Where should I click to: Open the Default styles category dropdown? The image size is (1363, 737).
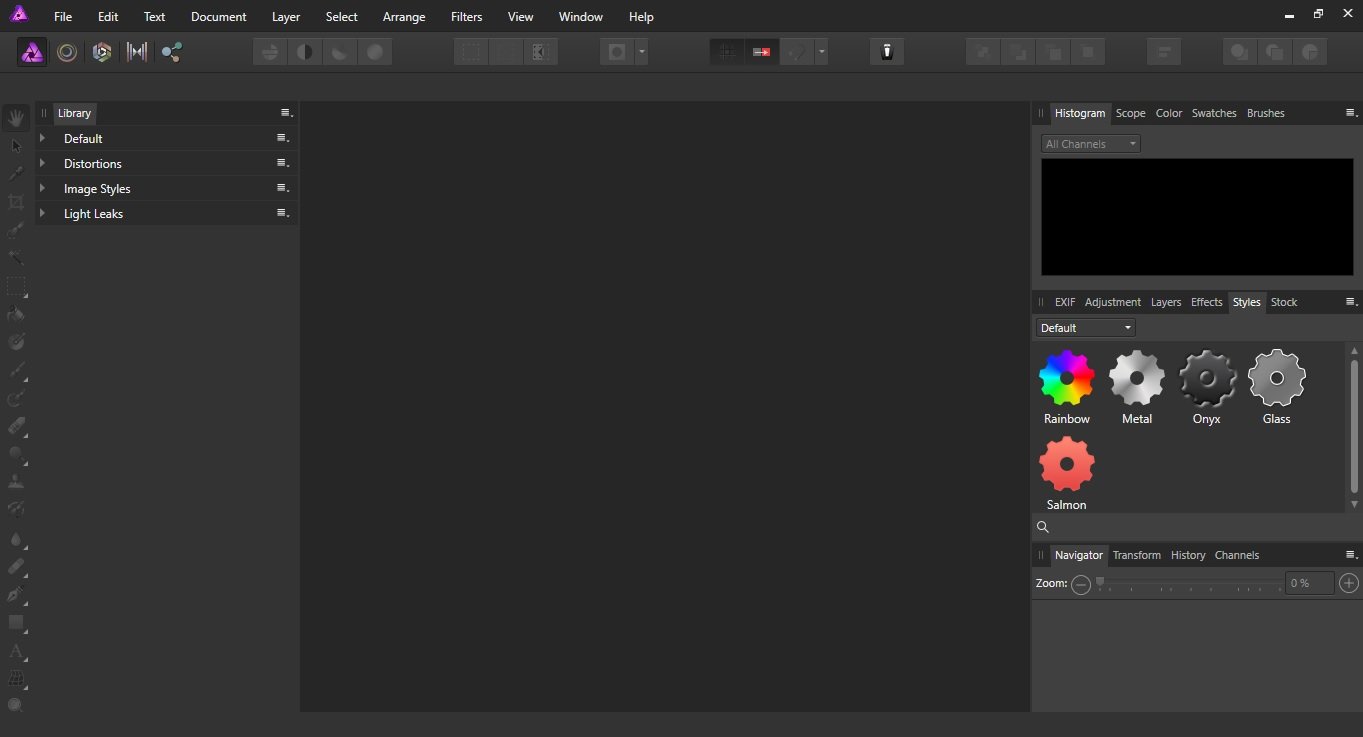pos(1085,327)
